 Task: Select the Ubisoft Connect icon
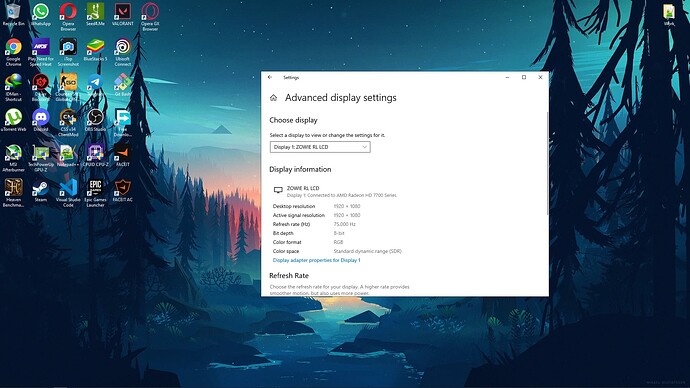[123, 52]
